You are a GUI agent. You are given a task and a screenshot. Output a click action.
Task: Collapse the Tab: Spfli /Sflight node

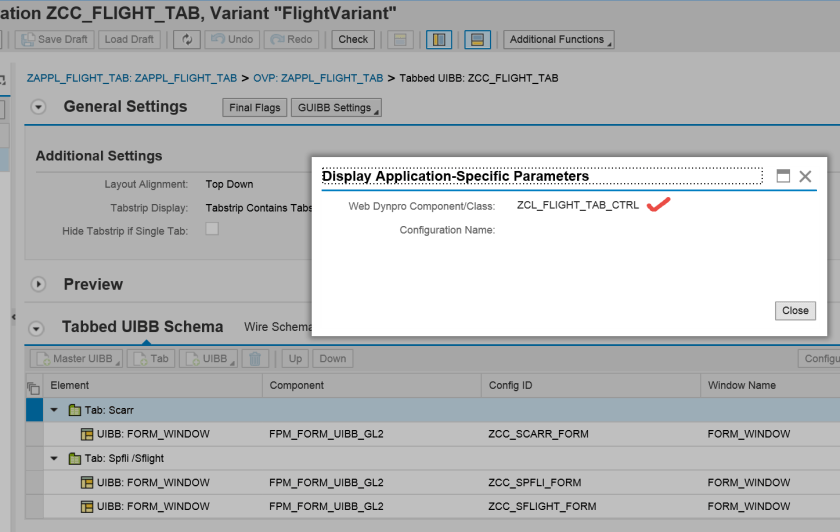point(54,458)
